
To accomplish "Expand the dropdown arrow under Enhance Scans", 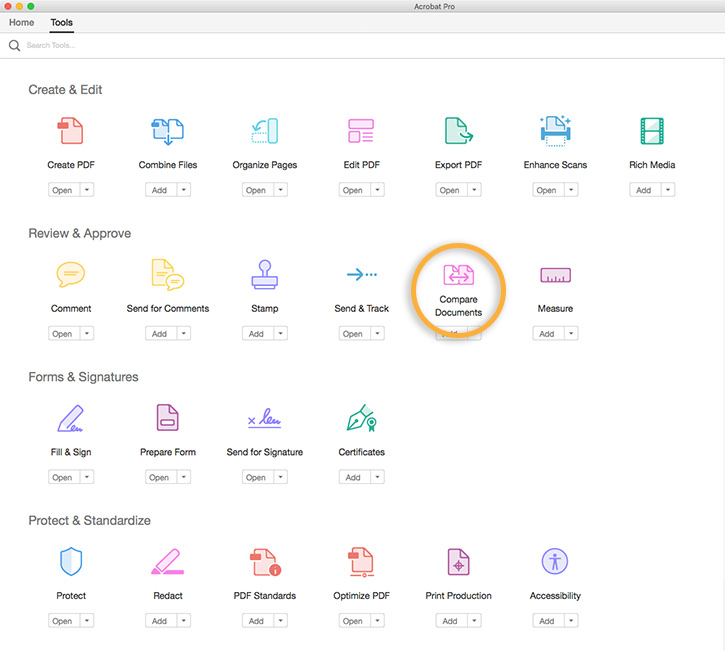I will click(571, 190).
